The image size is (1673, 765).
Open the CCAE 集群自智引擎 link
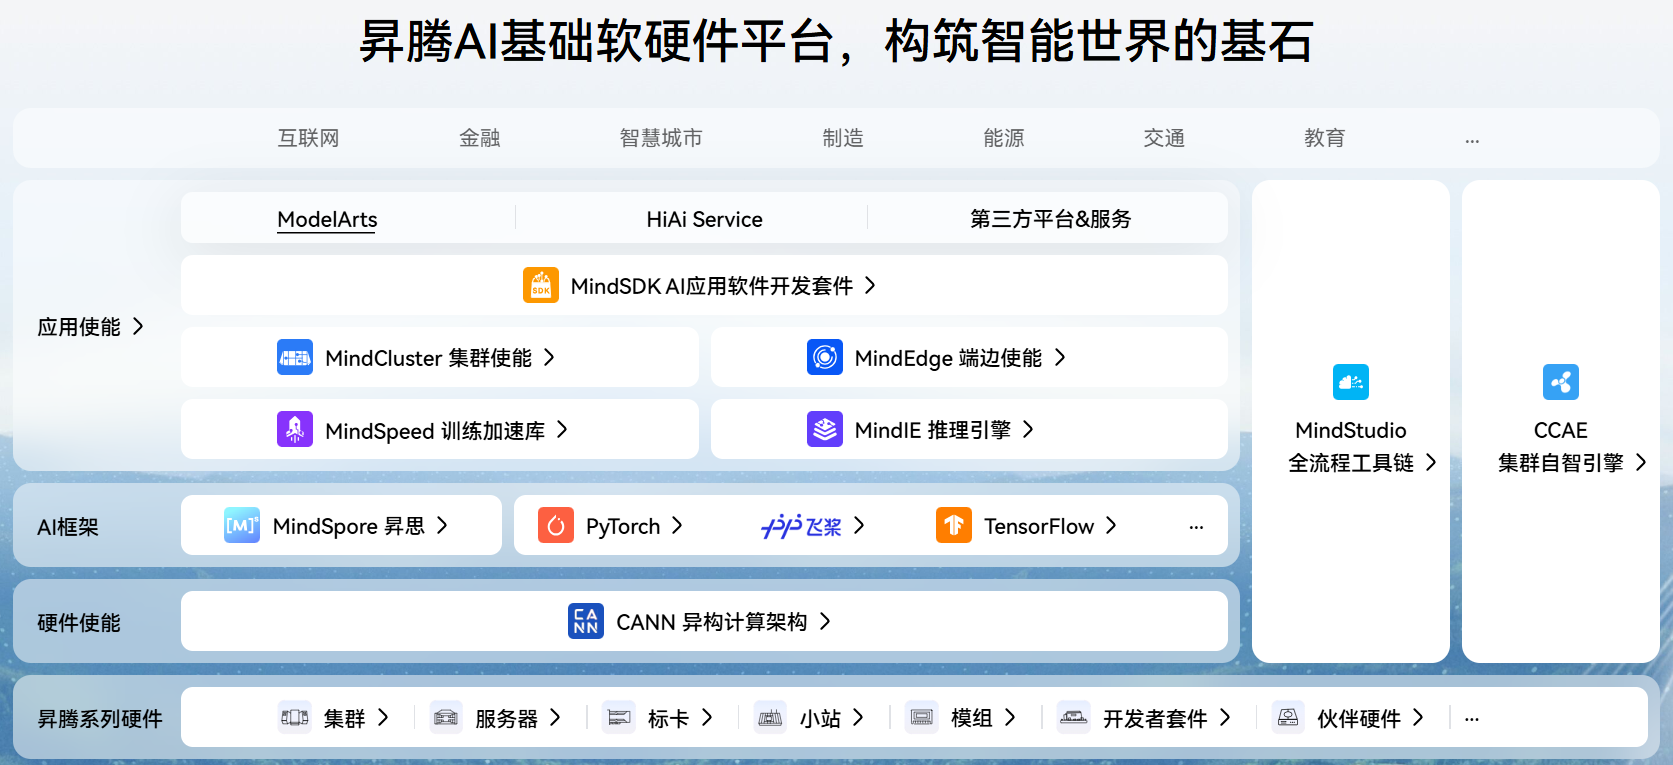[1561, 446]
